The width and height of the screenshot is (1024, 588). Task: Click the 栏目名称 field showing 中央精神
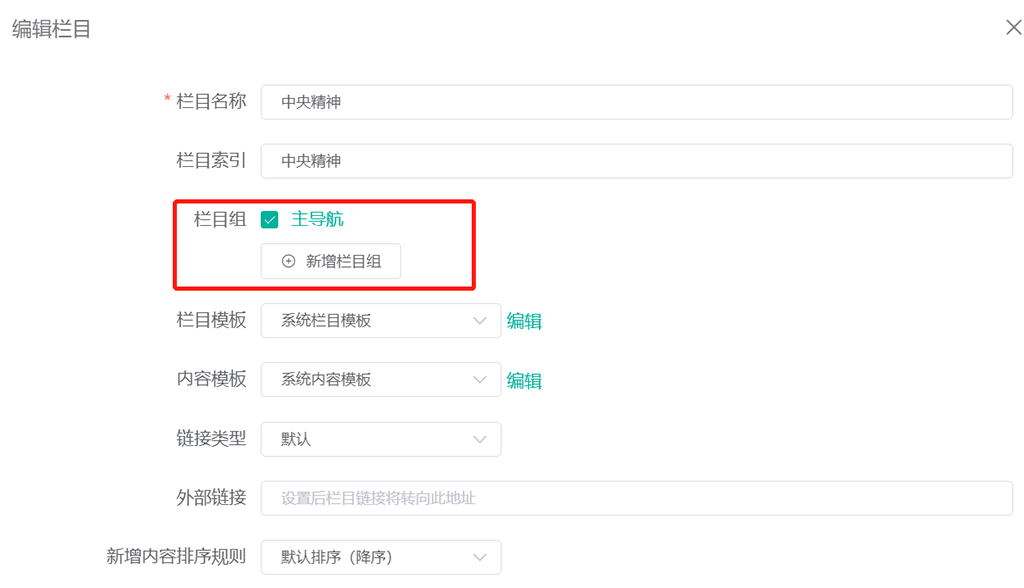(636, 101)
